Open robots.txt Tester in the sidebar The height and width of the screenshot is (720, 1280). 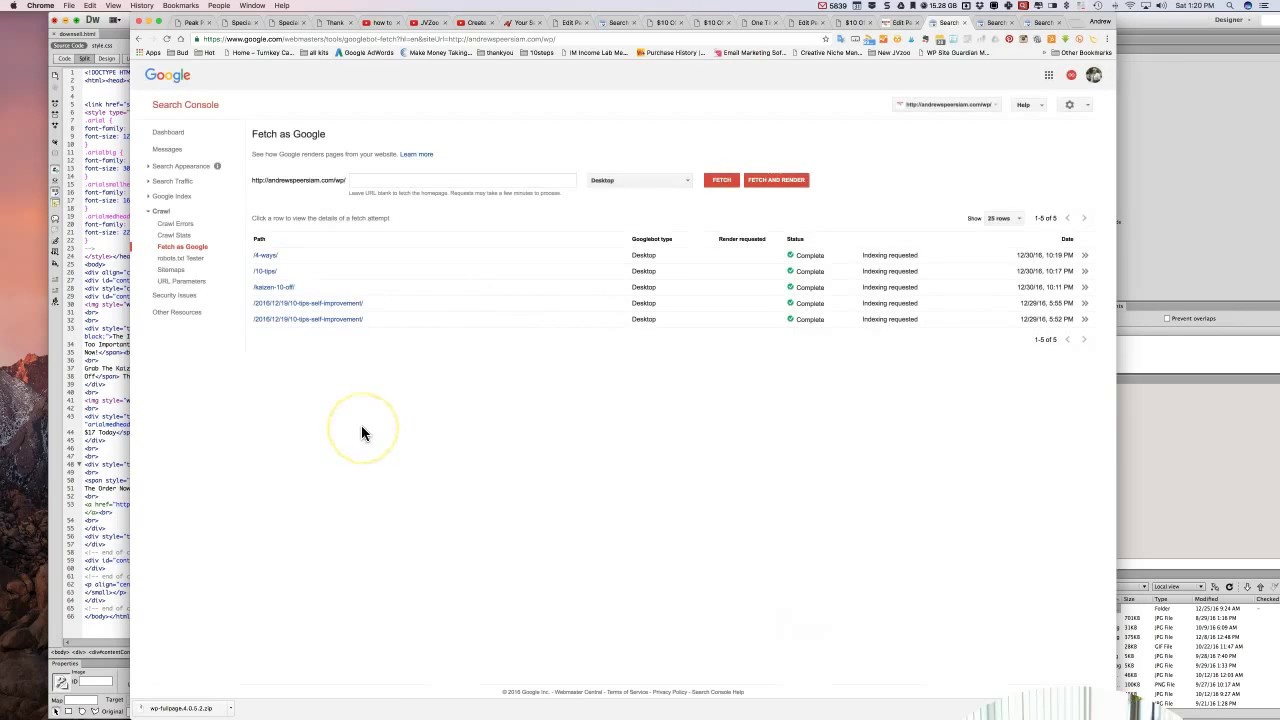tap(180, 258)
